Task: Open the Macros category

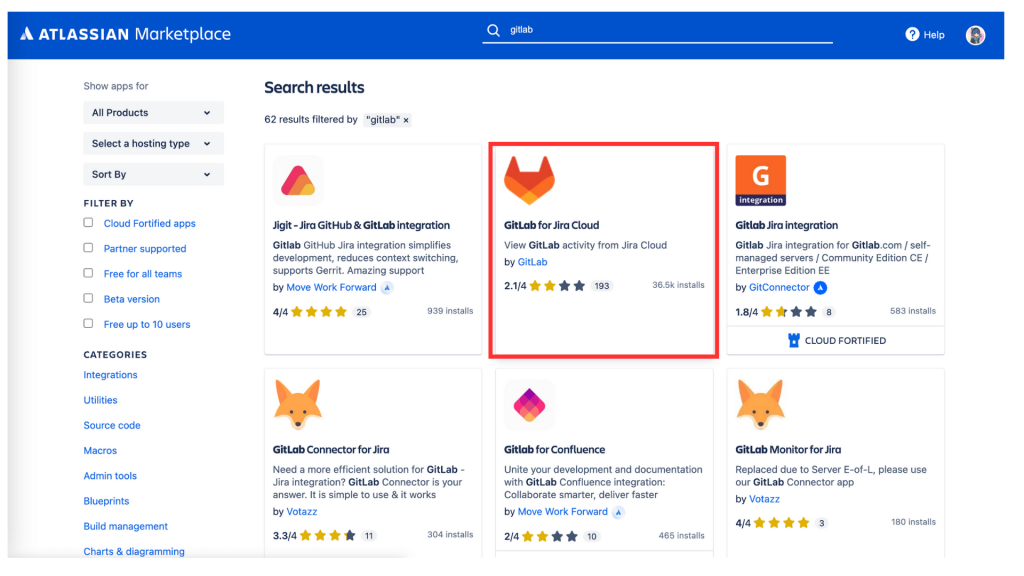Action: coord(100,451)
